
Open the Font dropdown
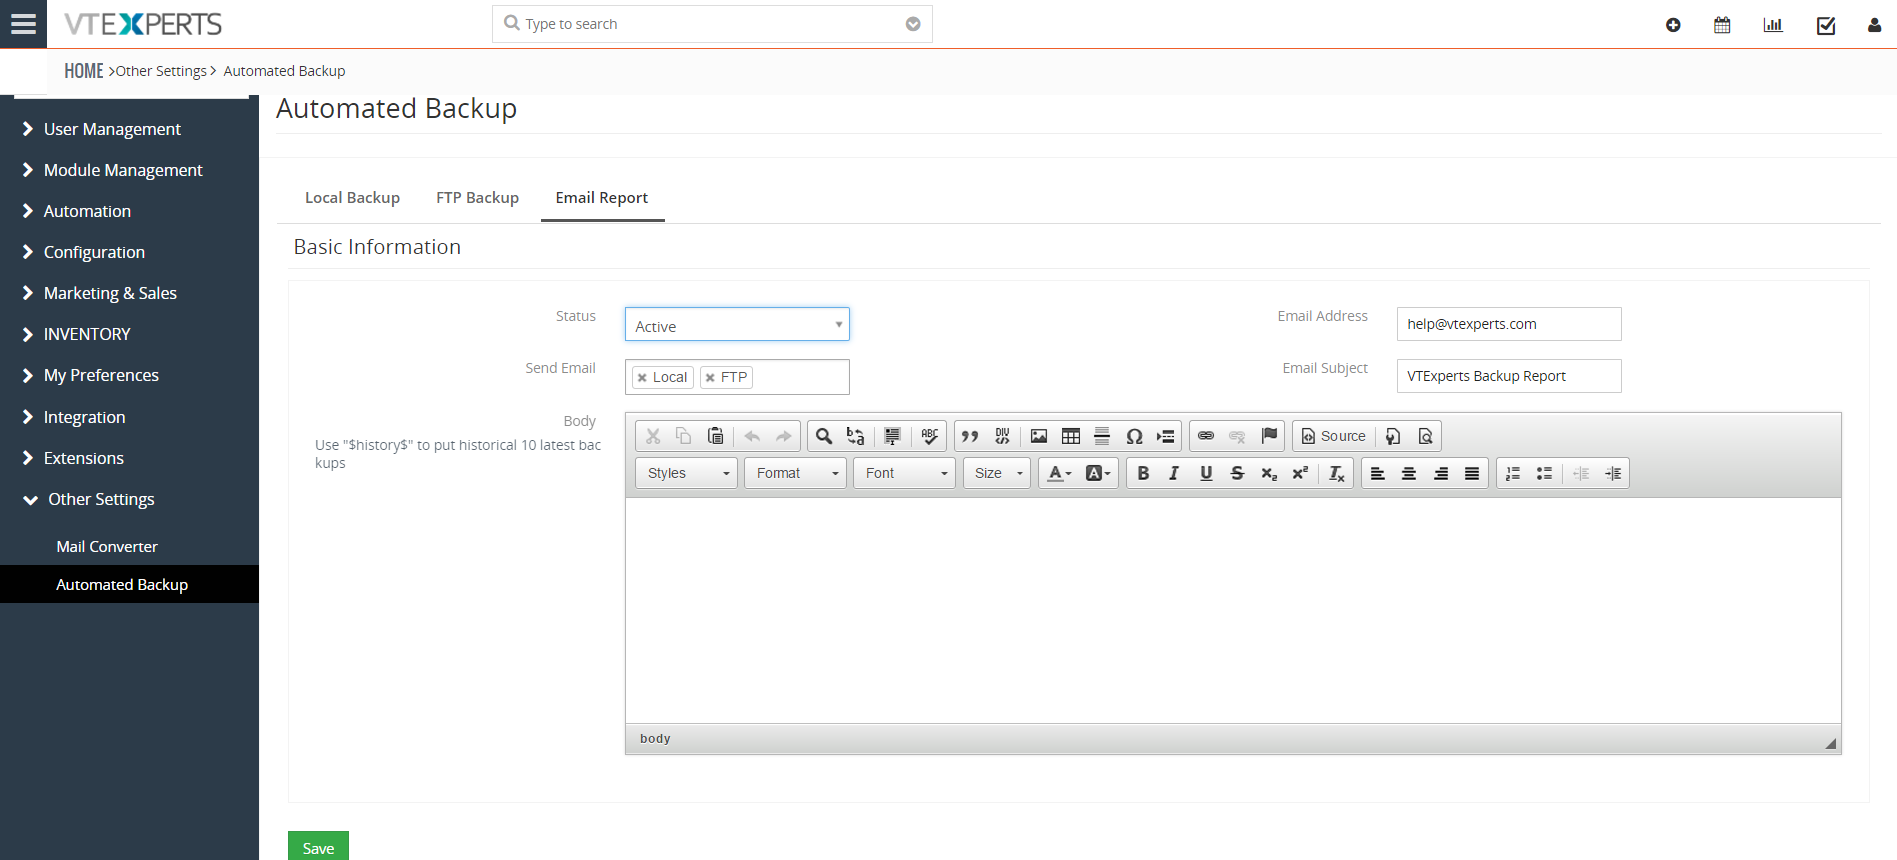coord(905,473)
